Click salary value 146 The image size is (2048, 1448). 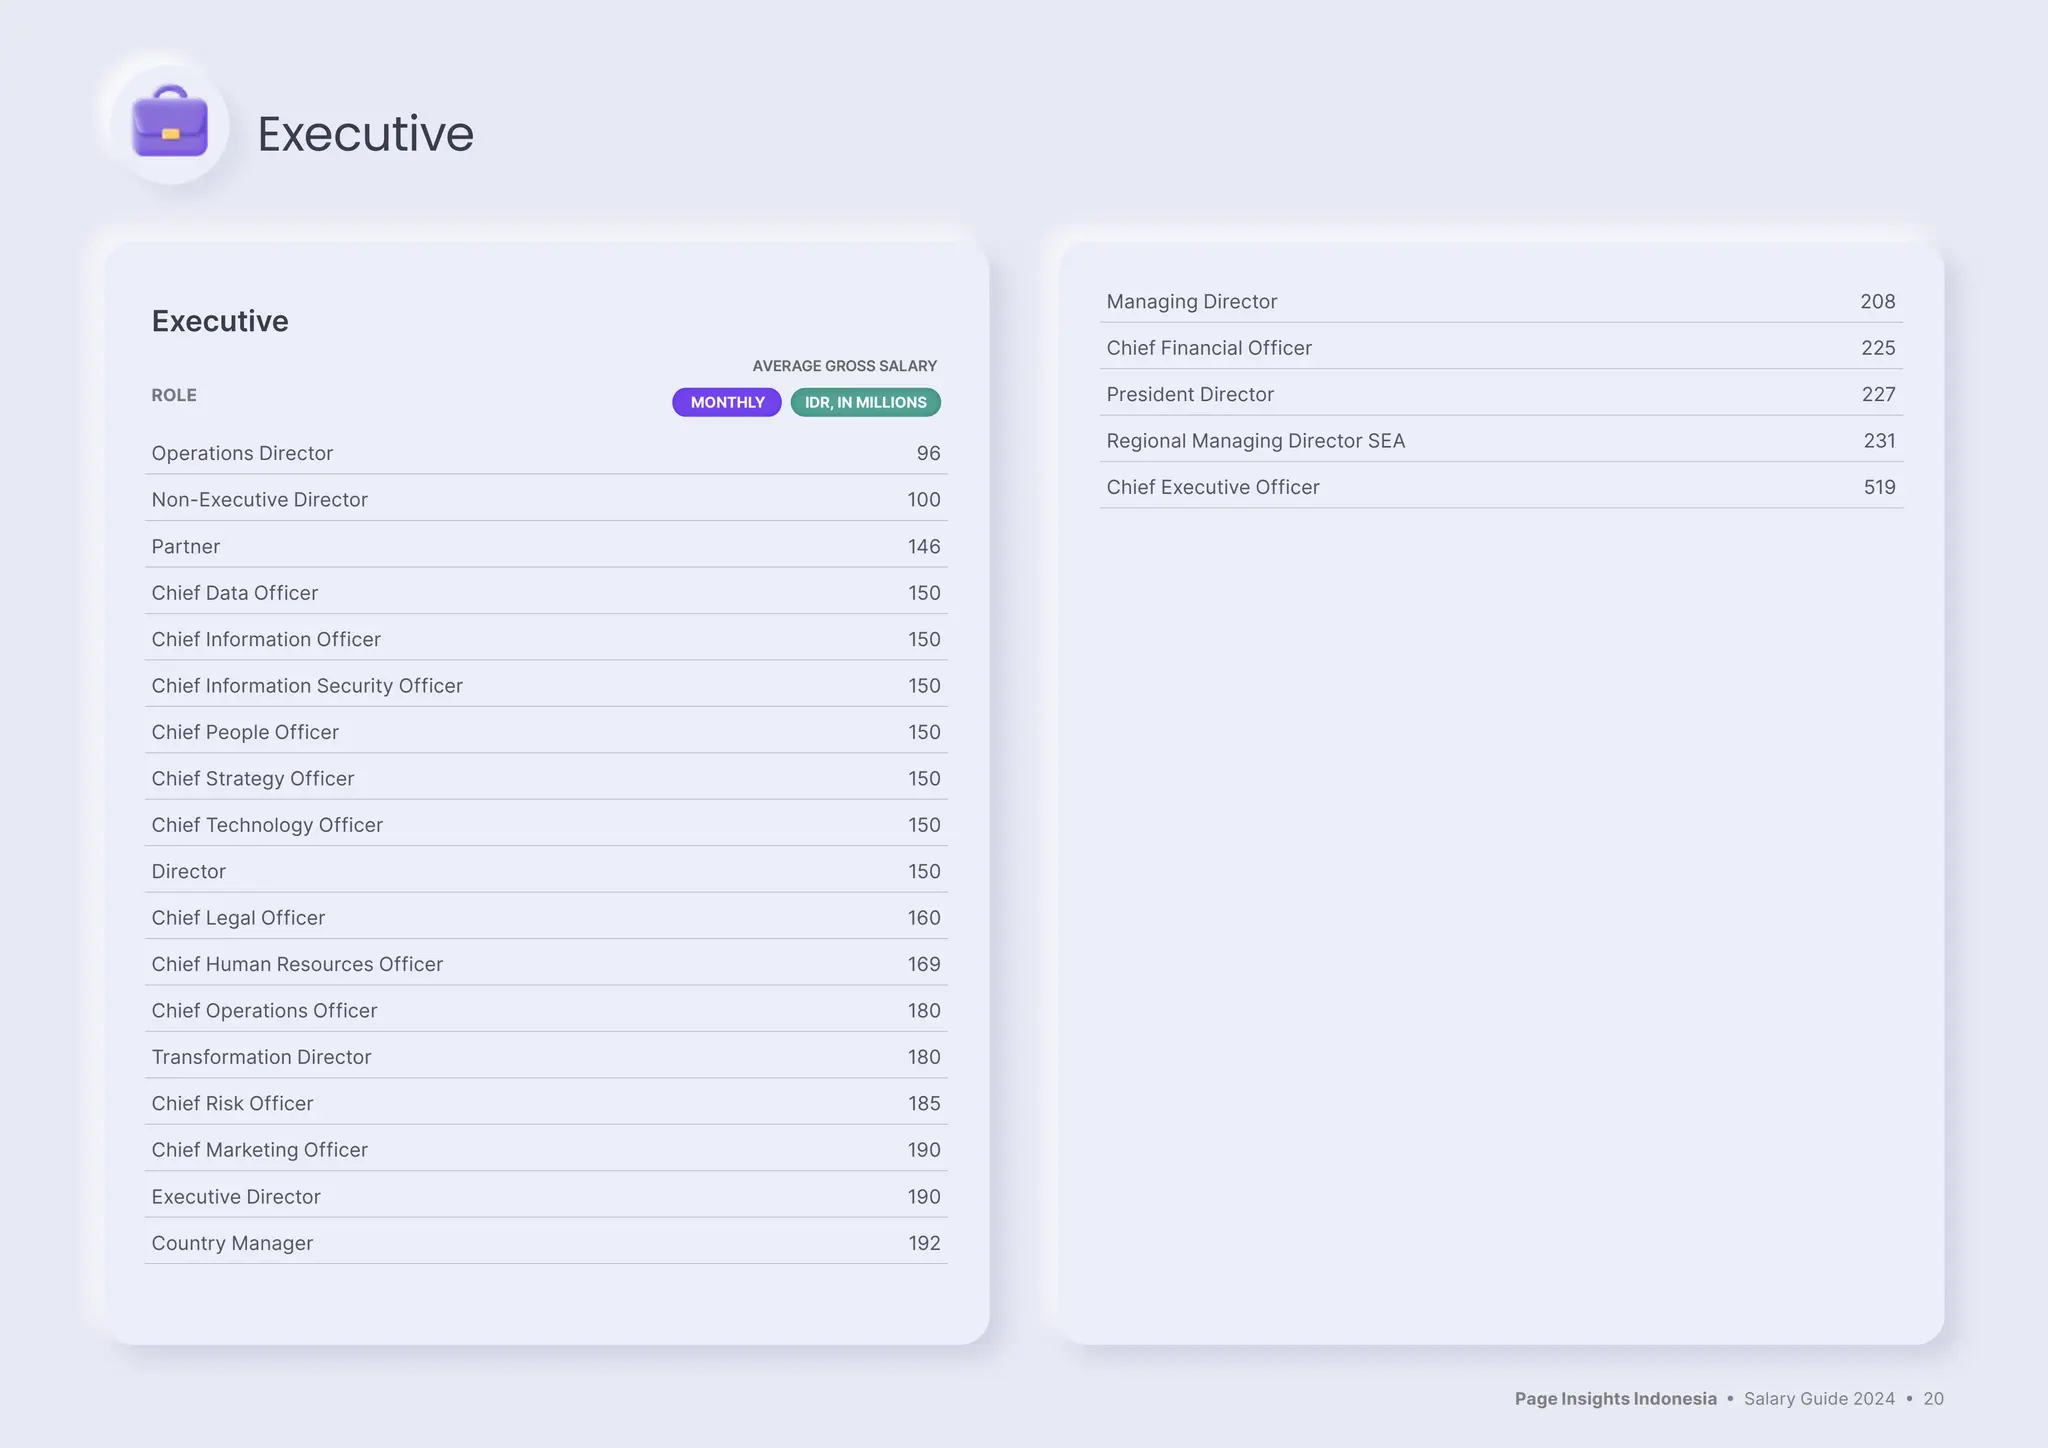coord(924,546)
